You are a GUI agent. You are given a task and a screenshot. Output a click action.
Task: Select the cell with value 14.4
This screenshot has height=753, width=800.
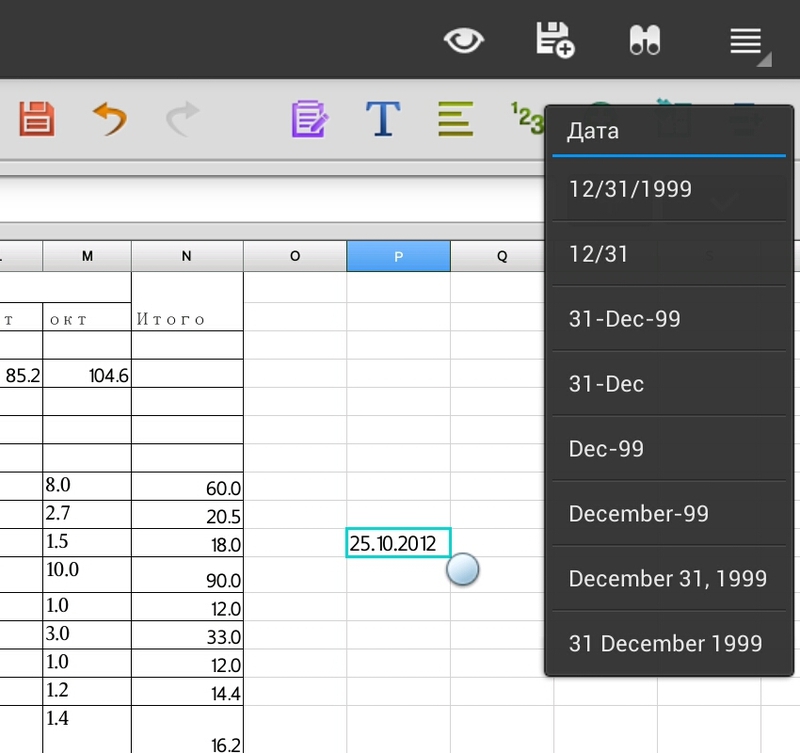(187, 691)
